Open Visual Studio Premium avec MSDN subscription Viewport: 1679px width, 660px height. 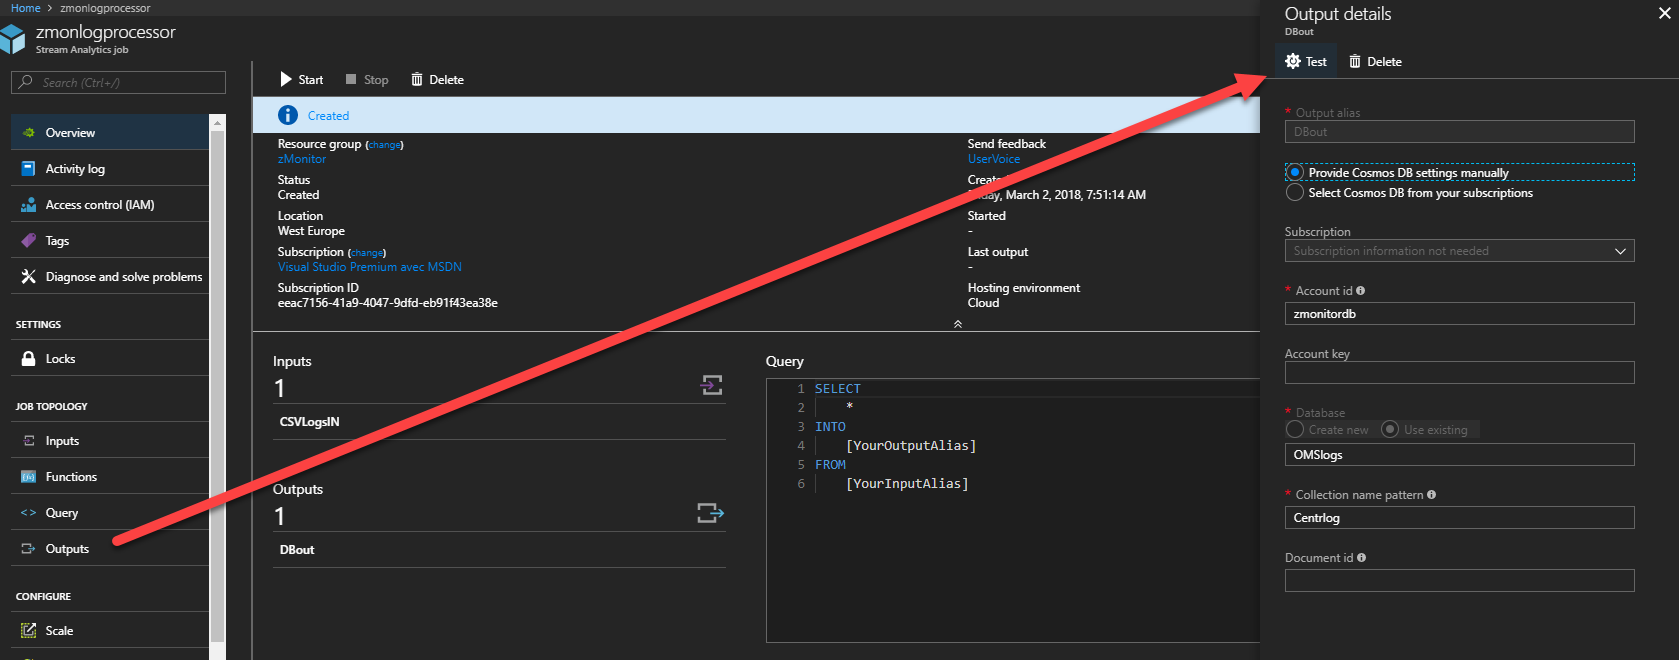(x=370, y=267)
